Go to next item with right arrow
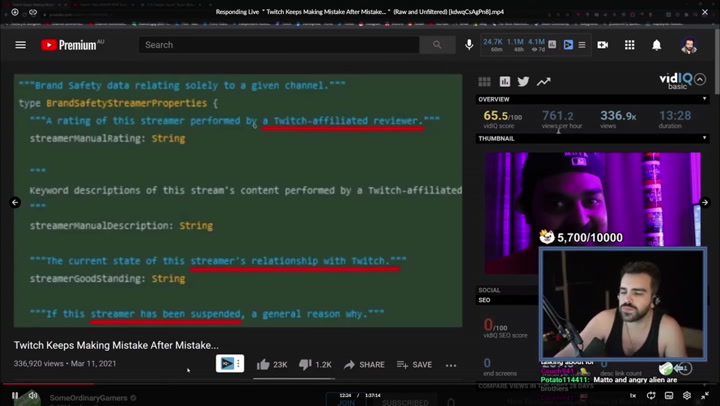This screenshot has height=406, width=720. coord(705,202)
